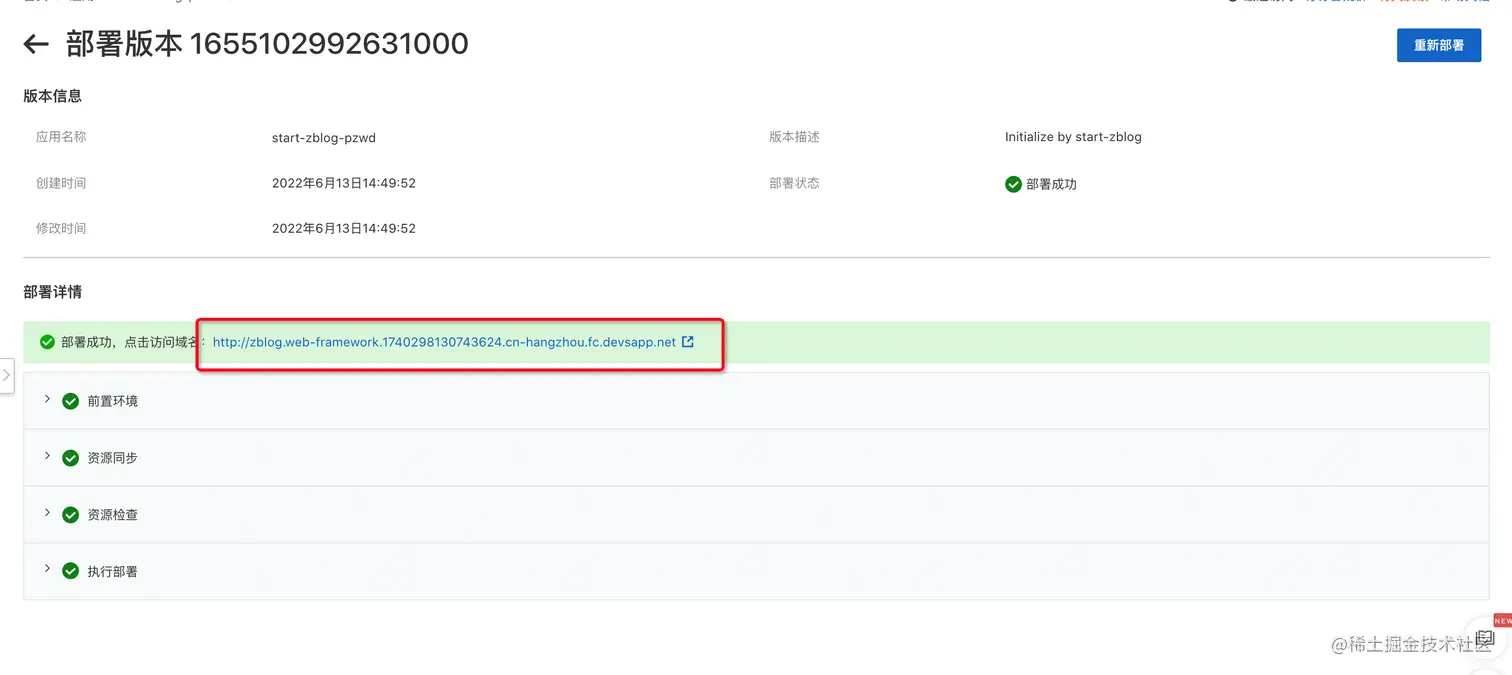Click the green check icon beside 前置环境

tap(70, 401)
